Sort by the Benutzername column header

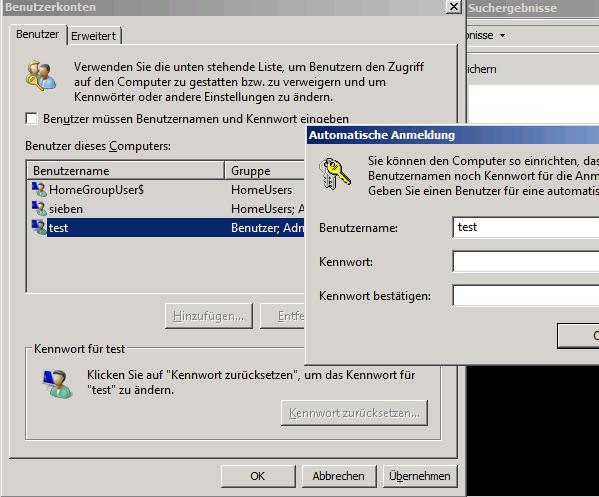click(x=126, y=171)
